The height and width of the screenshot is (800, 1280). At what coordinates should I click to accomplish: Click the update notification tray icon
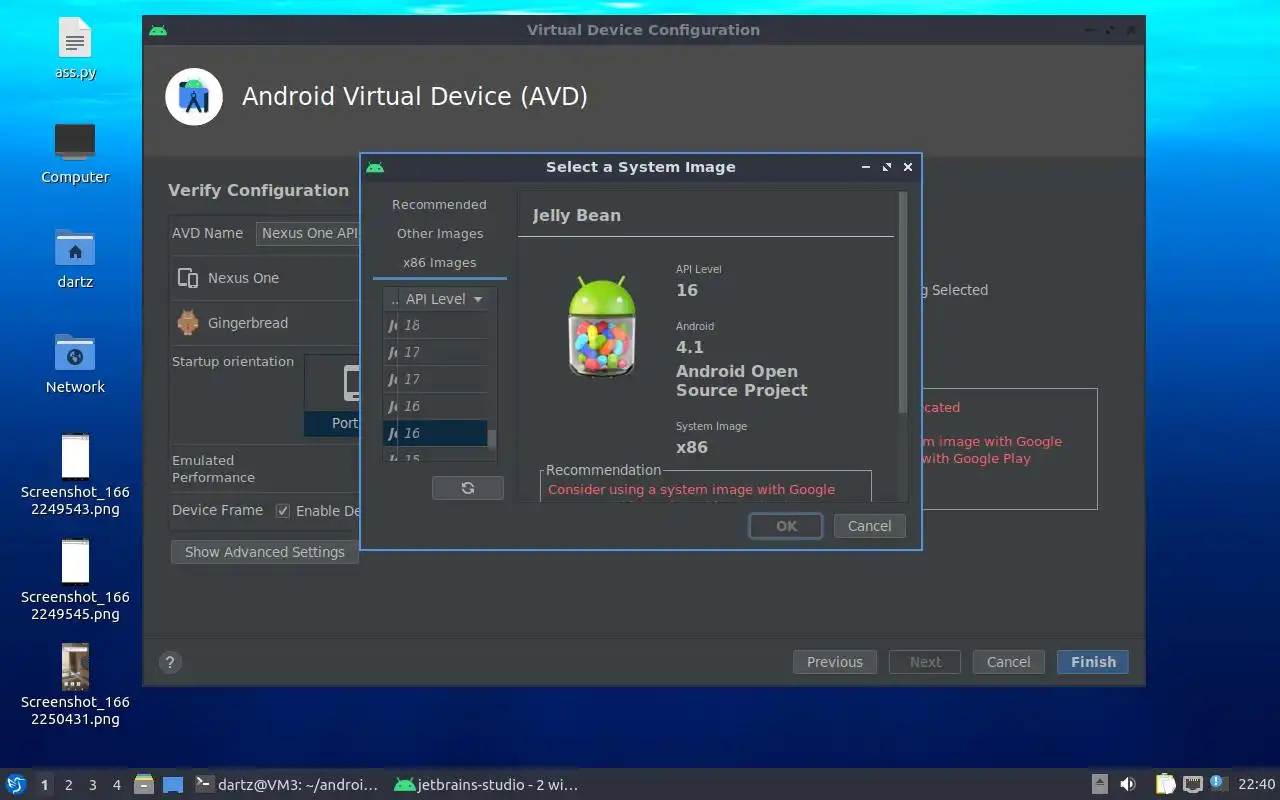(1218, 784)
